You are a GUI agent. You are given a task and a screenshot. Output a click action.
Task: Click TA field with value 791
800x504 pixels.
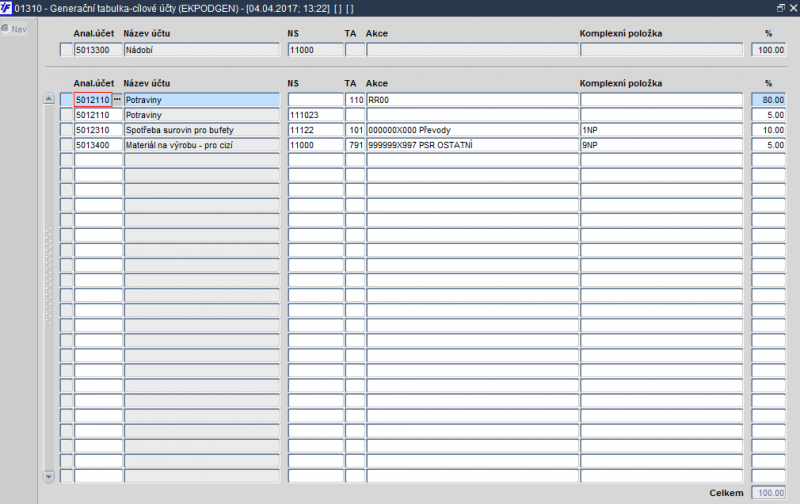[x=355, y=145]
